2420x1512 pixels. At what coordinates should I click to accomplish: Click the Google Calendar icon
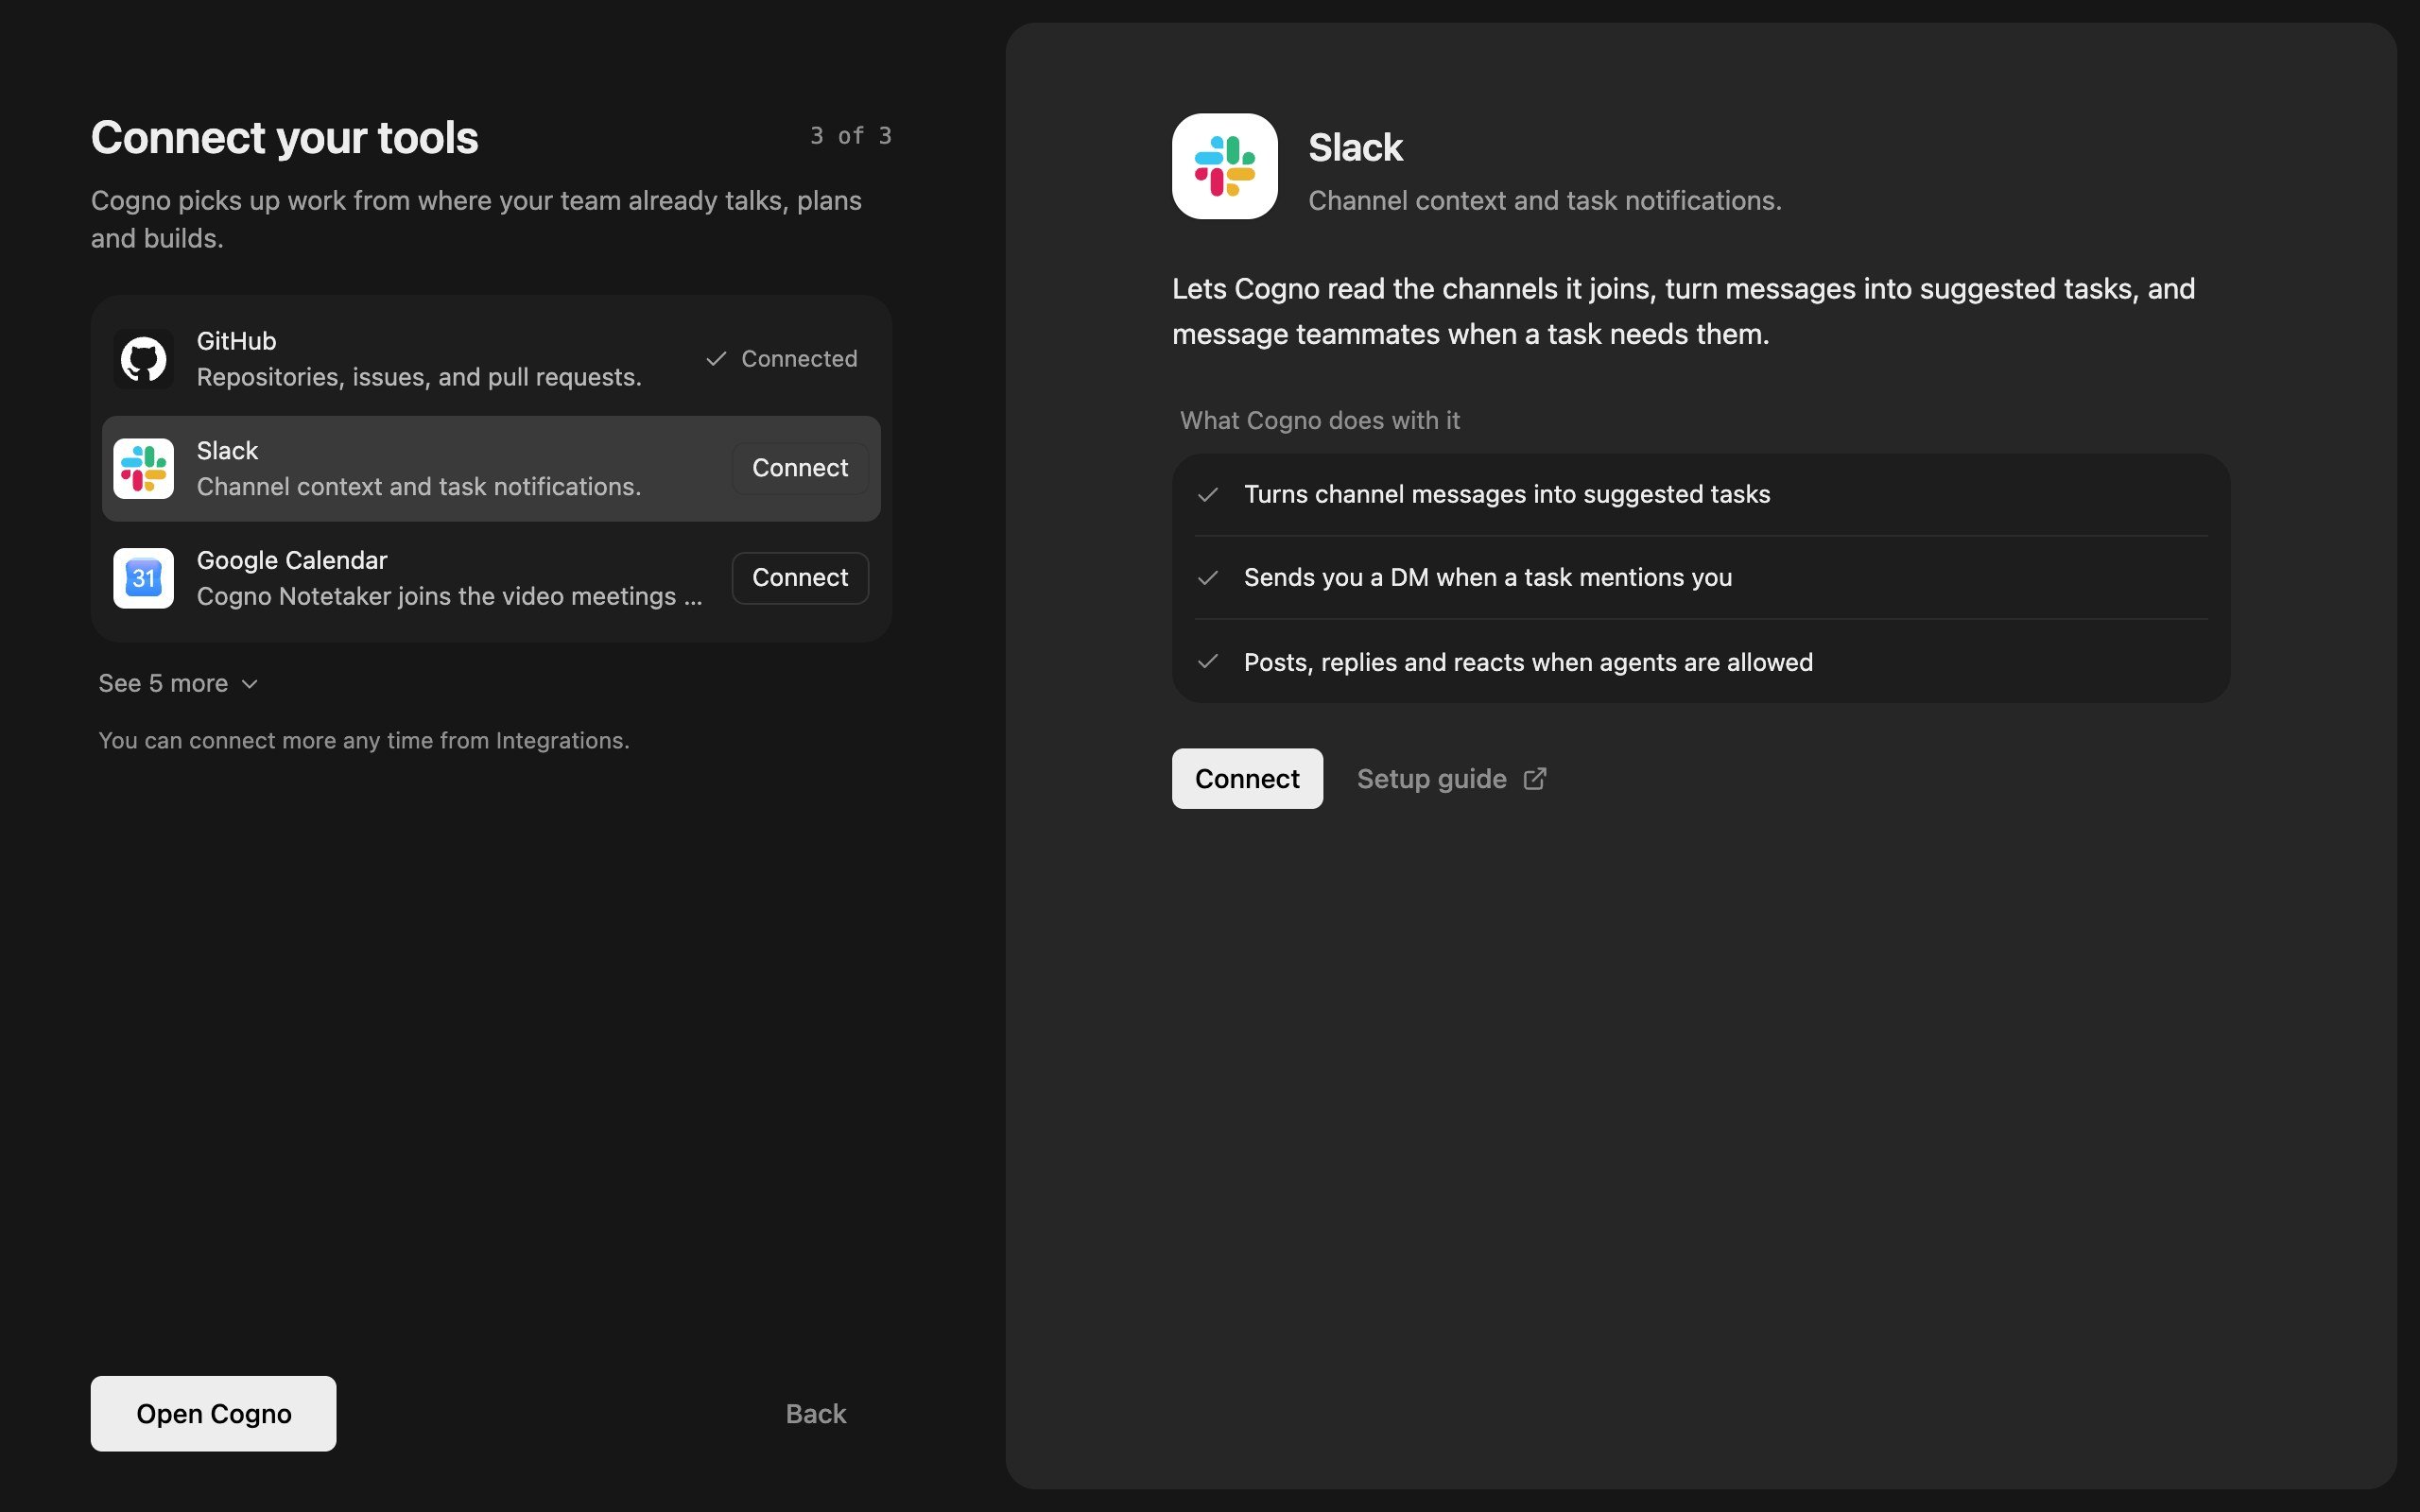tap(143, 578)
